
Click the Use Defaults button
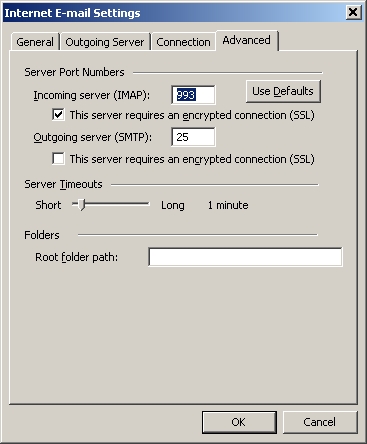pyautogui.click(x=283, y=91)
